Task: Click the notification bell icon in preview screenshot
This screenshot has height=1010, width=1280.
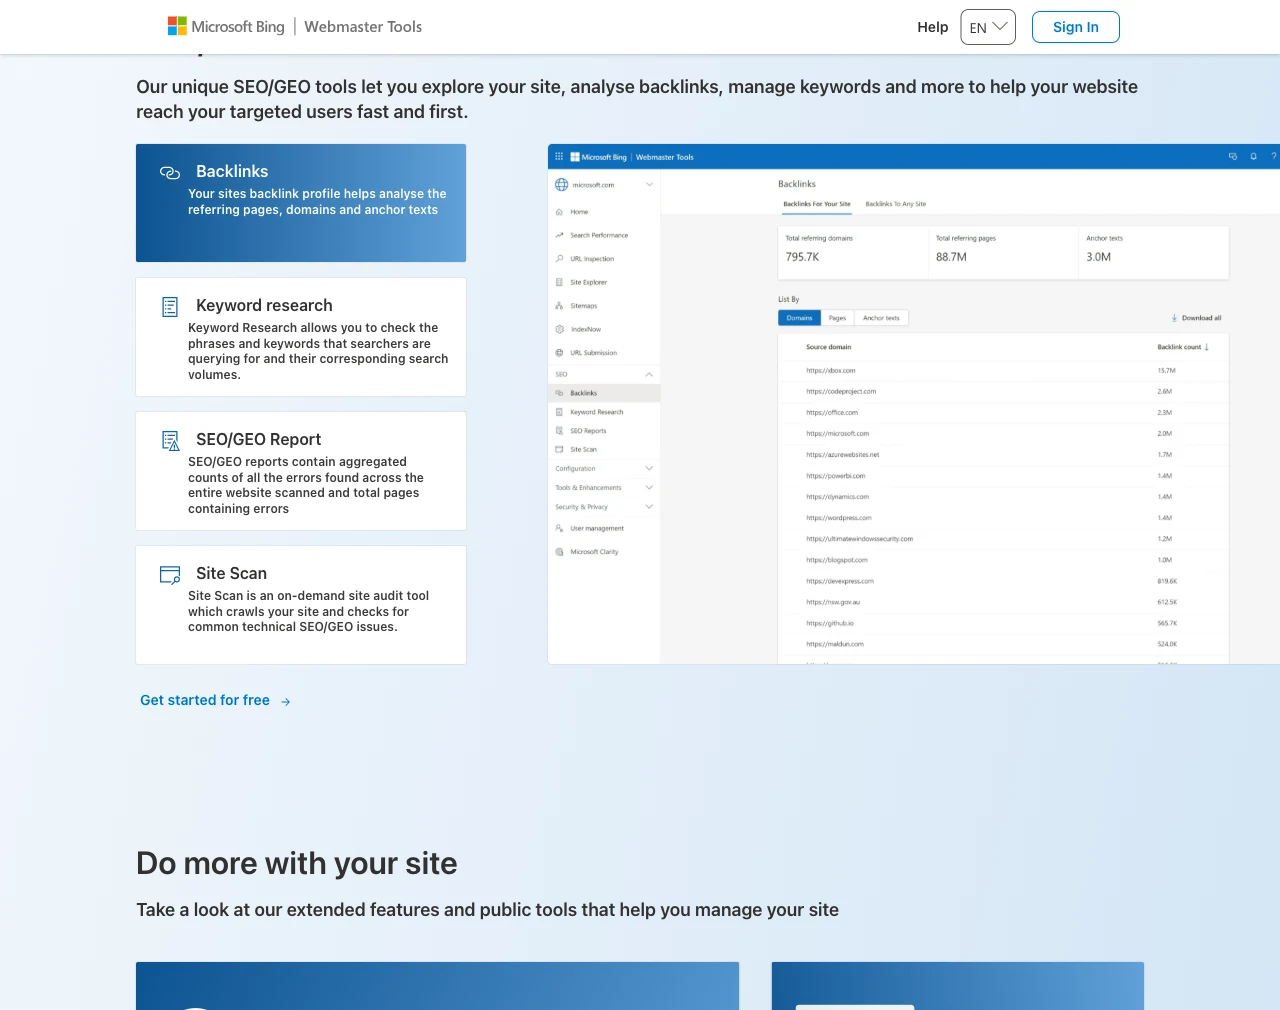Action: point(1253,157)
